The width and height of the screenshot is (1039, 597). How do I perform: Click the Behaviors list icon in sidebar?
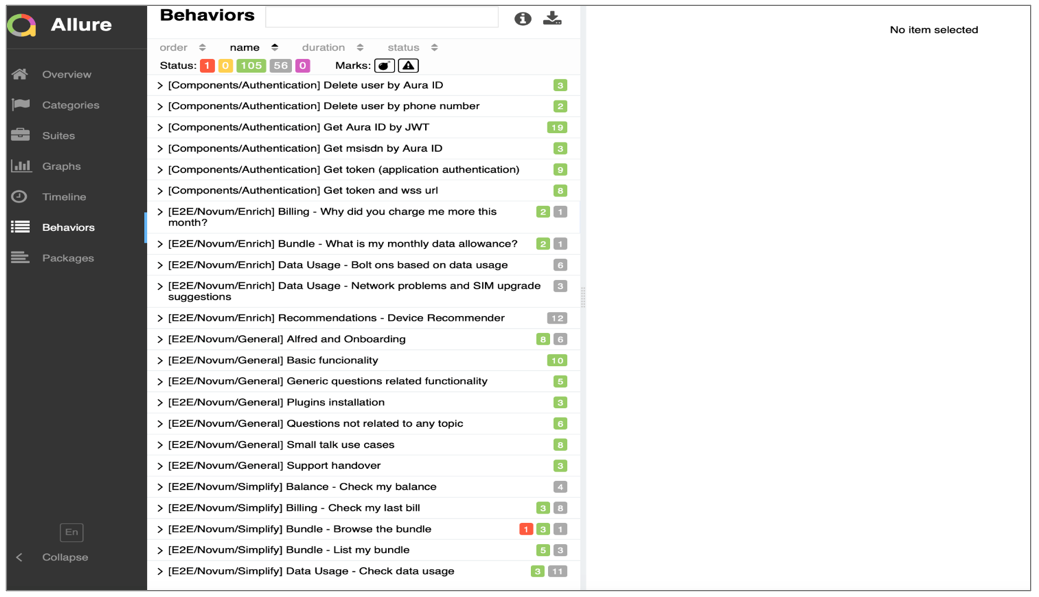tap(21, 227)
